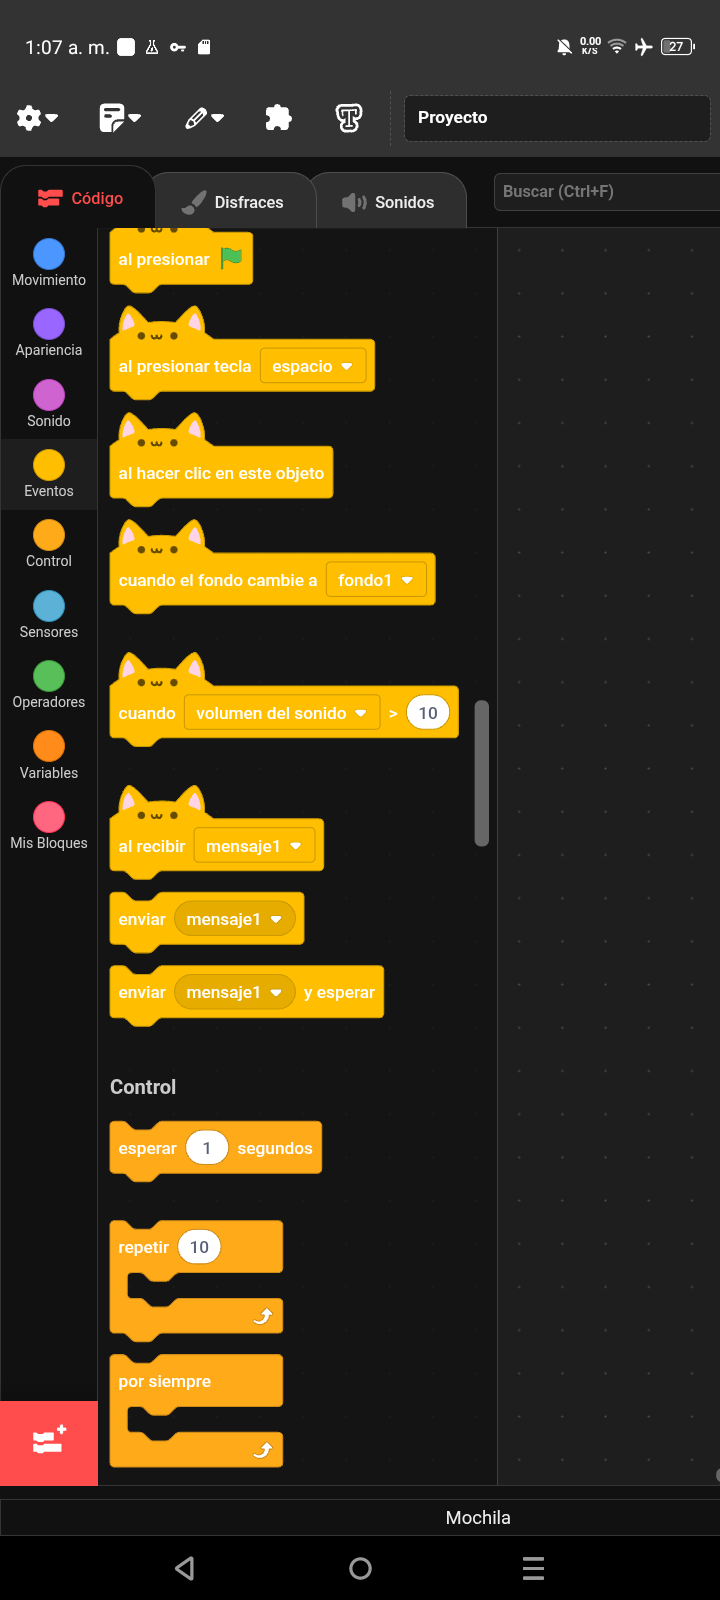The width and height of the screenshot is (720, 1600).
Task: Focus the Buscar search box
Action: (x=607, y=191)
